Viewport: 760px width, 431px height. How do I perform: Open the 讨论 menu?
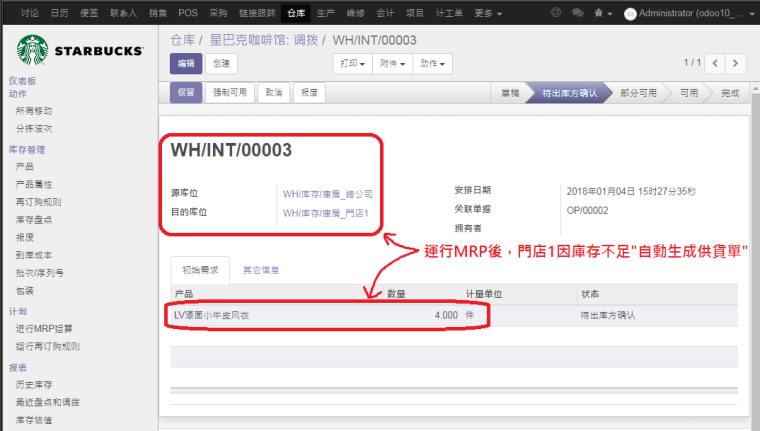coord(30,13)
